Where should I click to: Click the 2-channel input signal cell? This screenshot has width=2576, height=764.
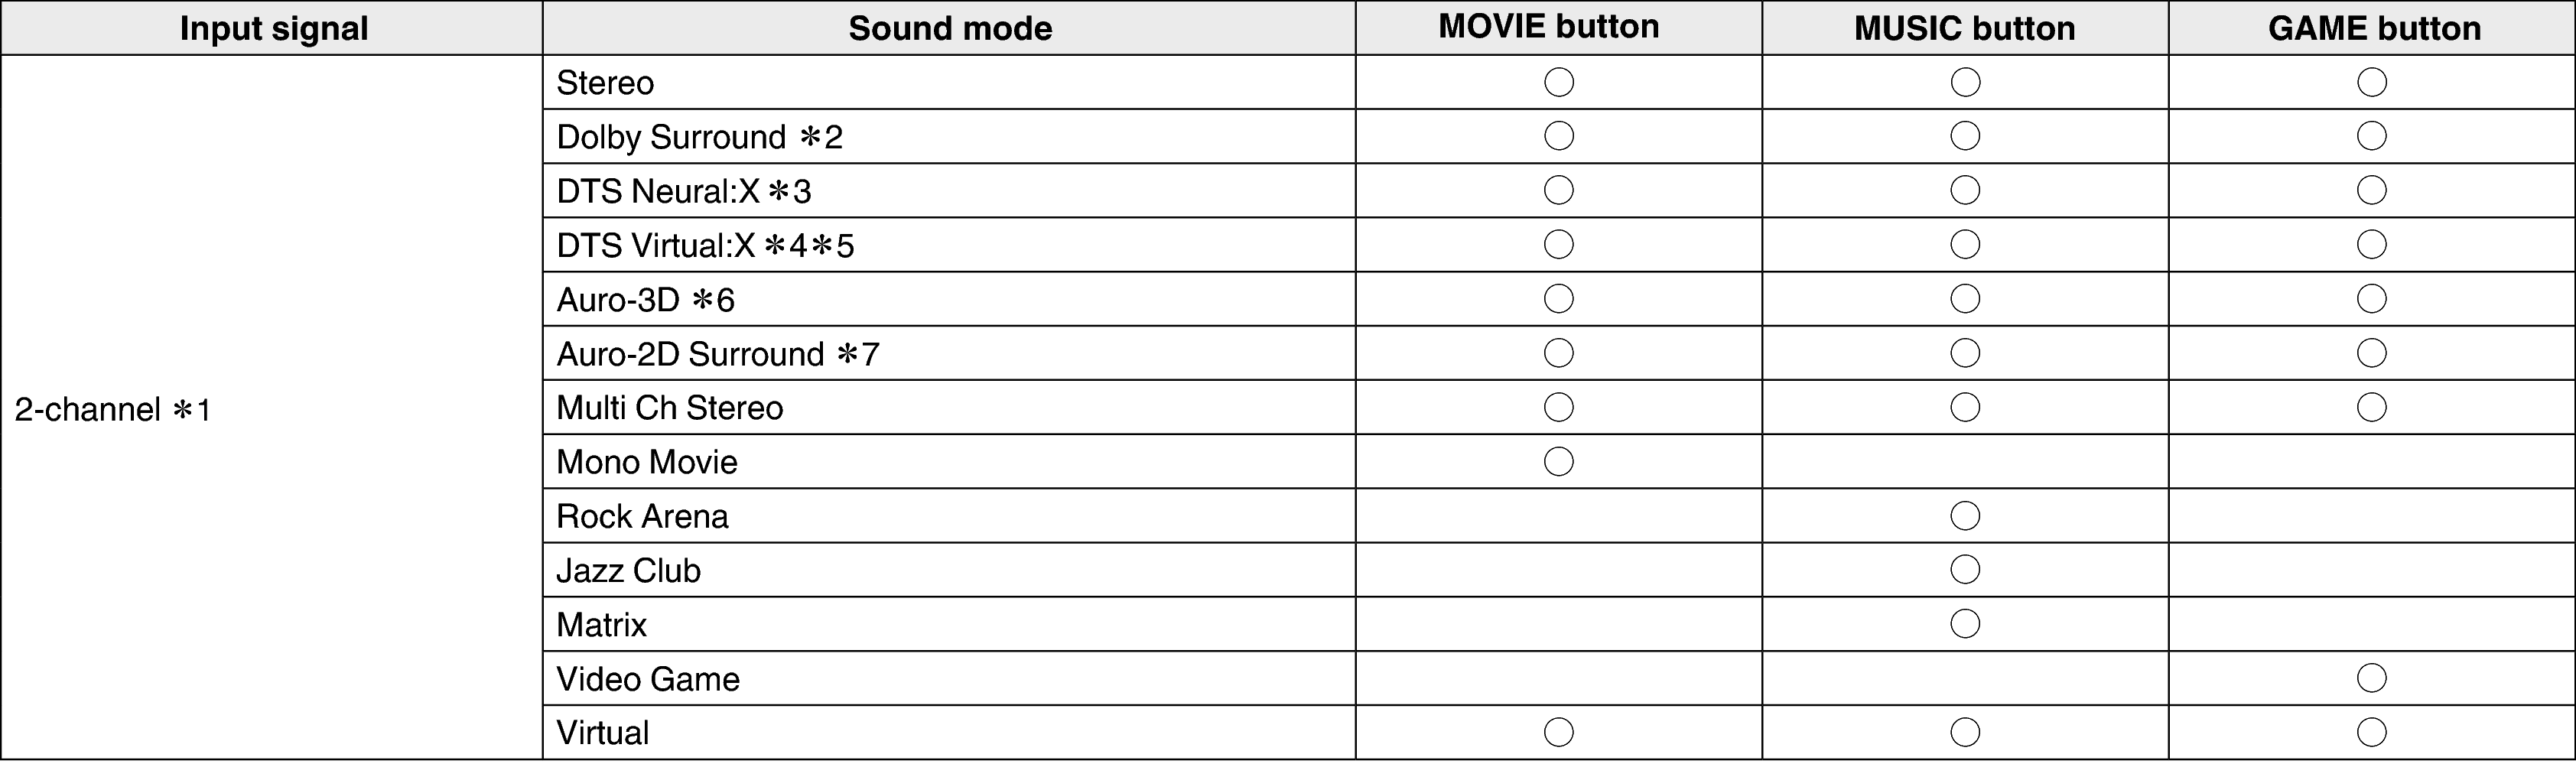pyautogui.click(x=113, y=410)
